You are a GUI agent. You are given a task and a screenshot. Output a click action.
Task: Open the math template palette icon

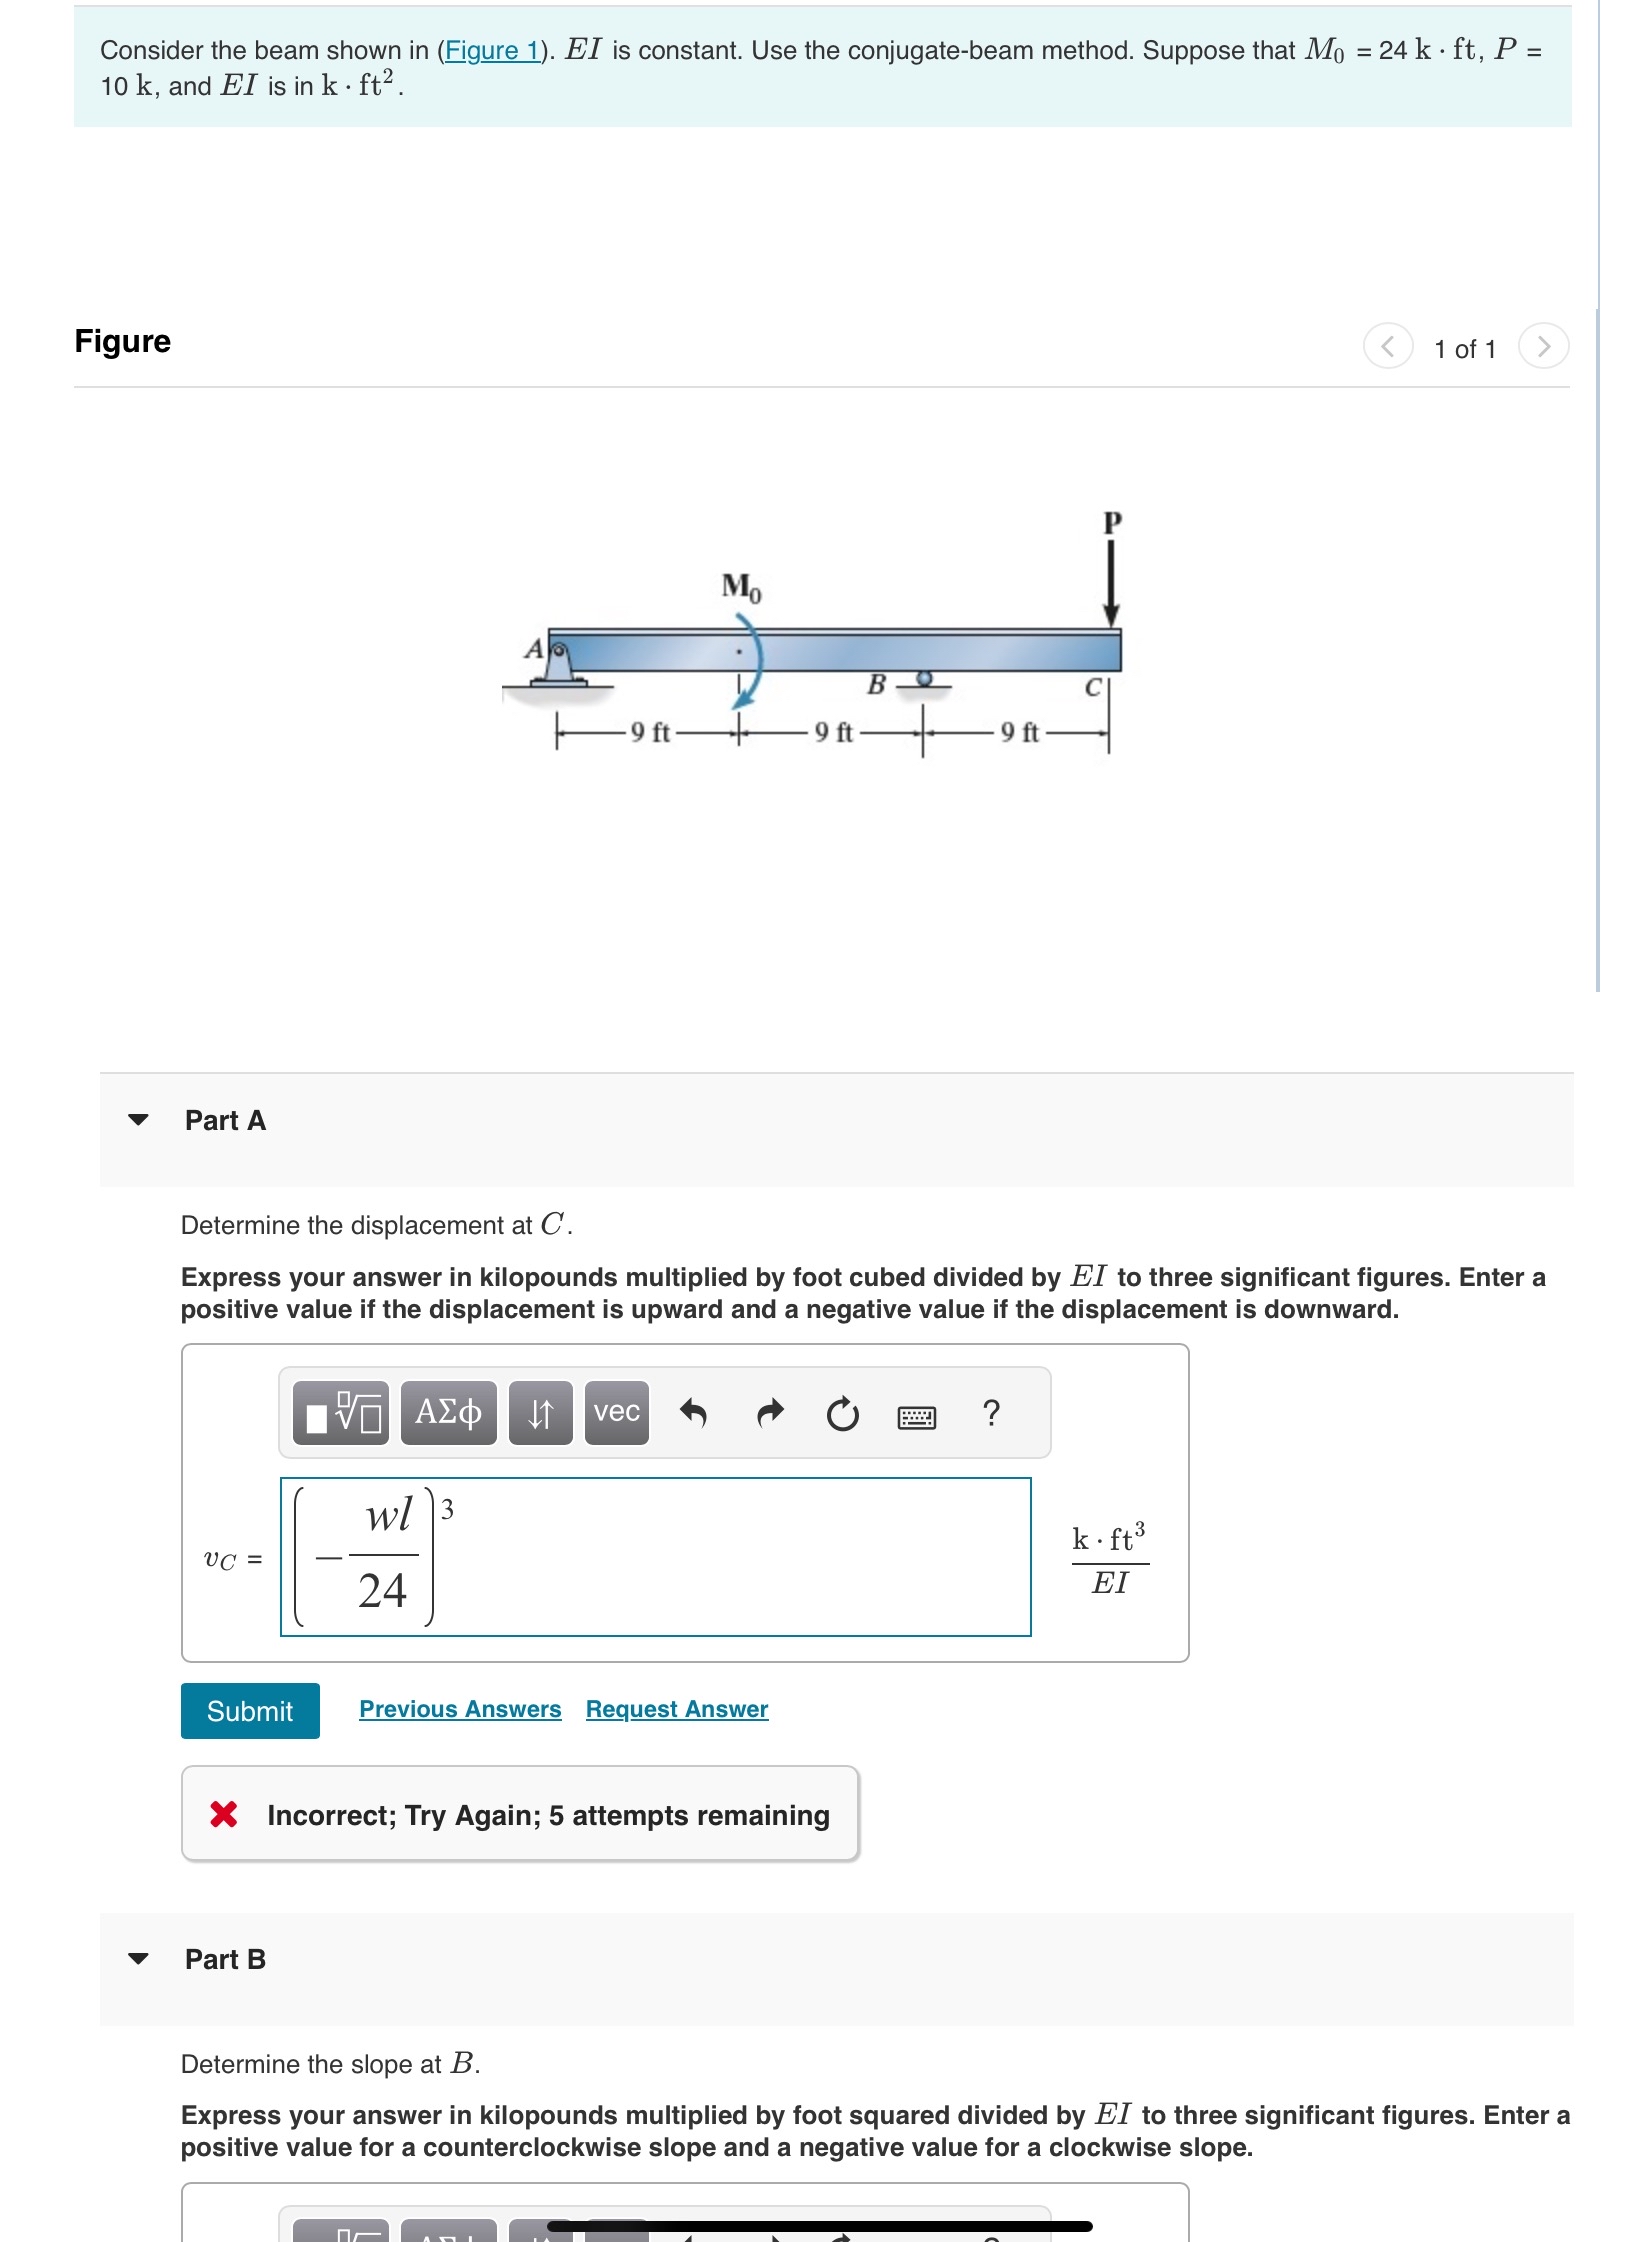pyautogui.click(x=340, y=1414)
